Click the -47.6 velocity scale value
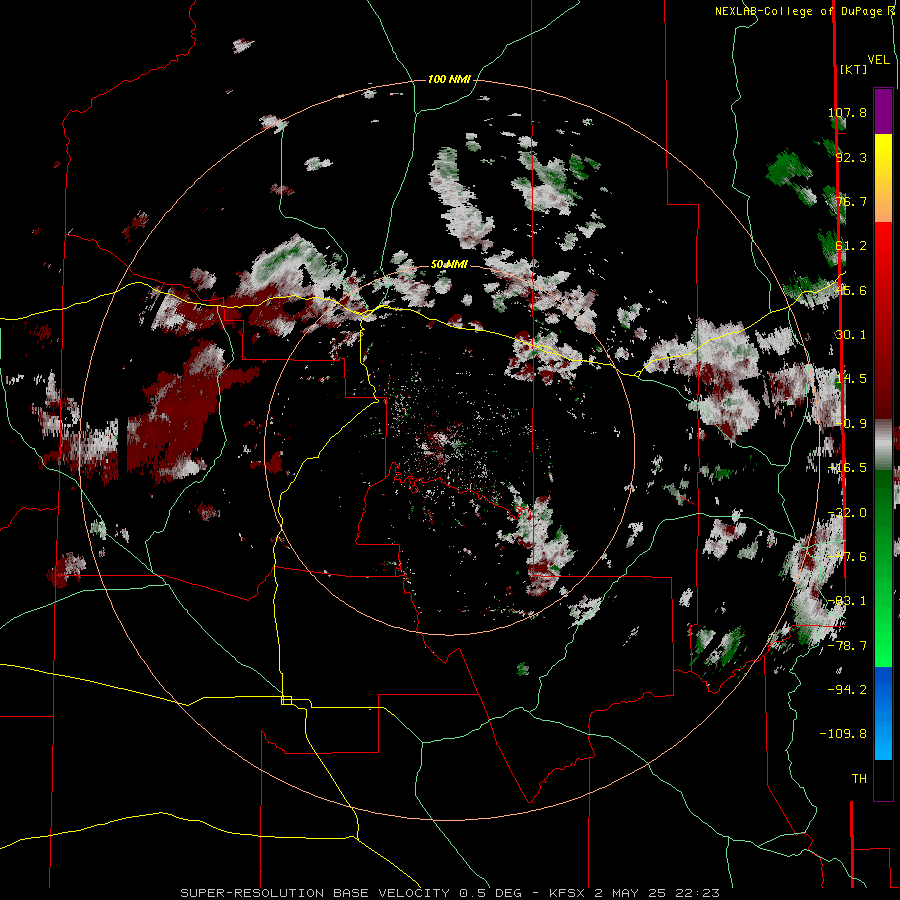This screenshot has height=900, width=900. point(848,557)
